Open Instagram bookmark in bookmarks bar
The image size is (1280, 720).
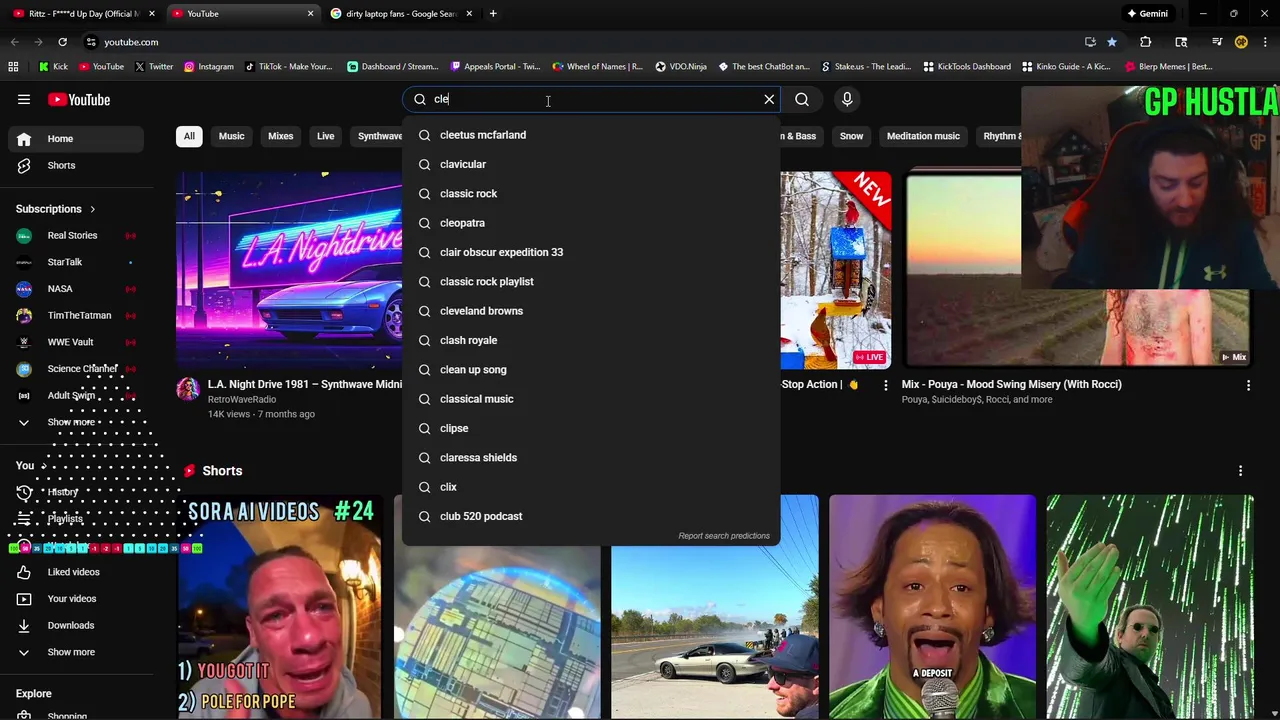pos(208,67)
